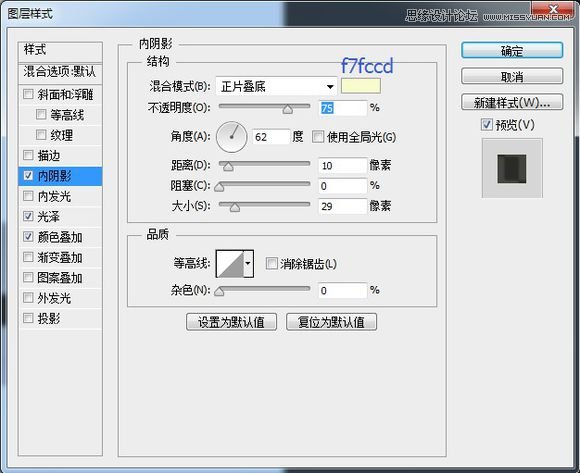Image resolution: width=580 pixels, height=473 pixels.
Task: Uncheck the 光泽 checkbox
Action: point(28,216)
